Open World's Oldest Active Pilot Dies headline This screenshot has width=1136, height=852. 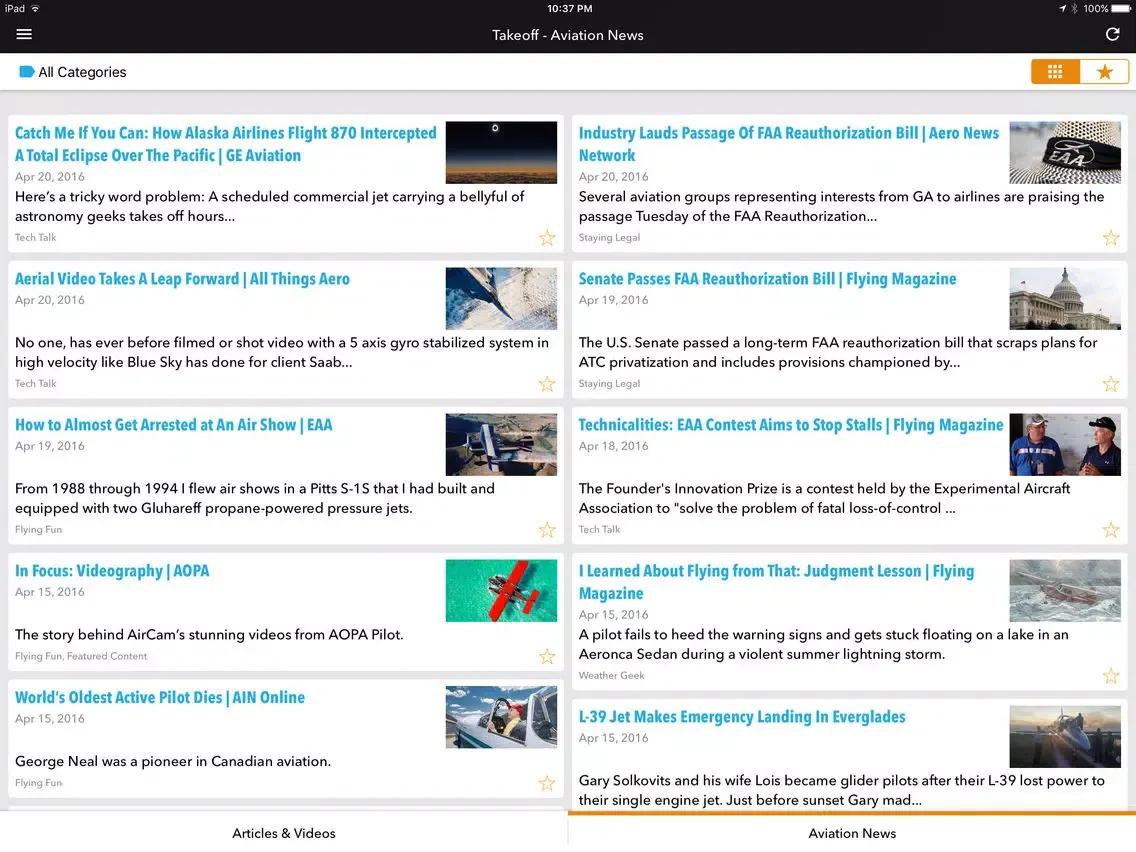159,697
